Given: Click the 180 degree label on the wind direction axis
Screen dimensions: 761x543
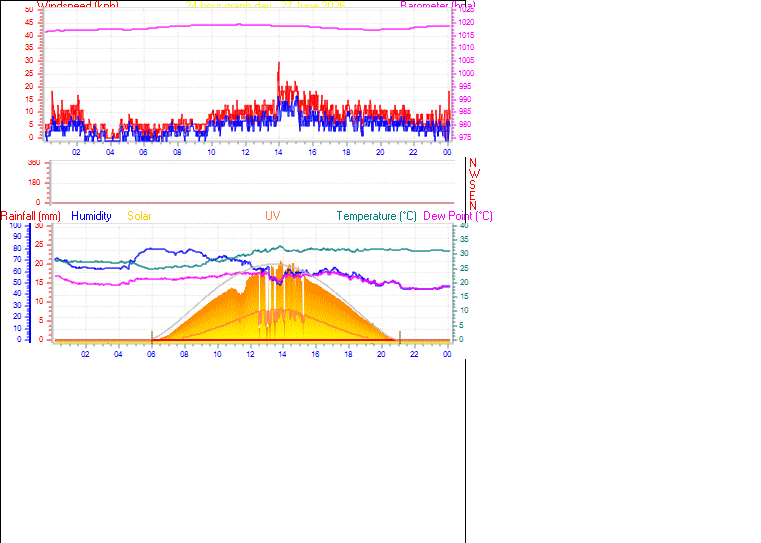Looking at the screenshot, I should click(x=34, y=182).
